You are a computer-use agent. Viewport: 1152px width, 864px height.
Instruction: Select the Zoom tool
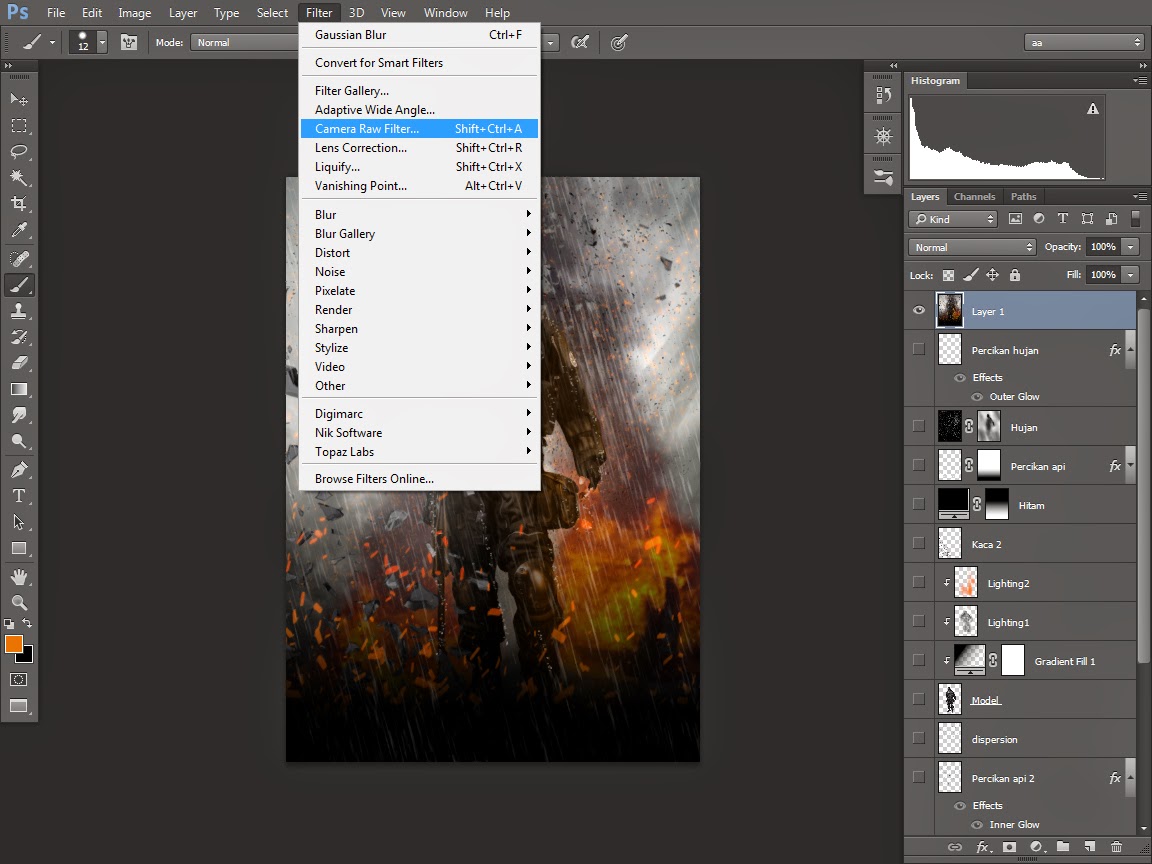click(x=19, y=603)
